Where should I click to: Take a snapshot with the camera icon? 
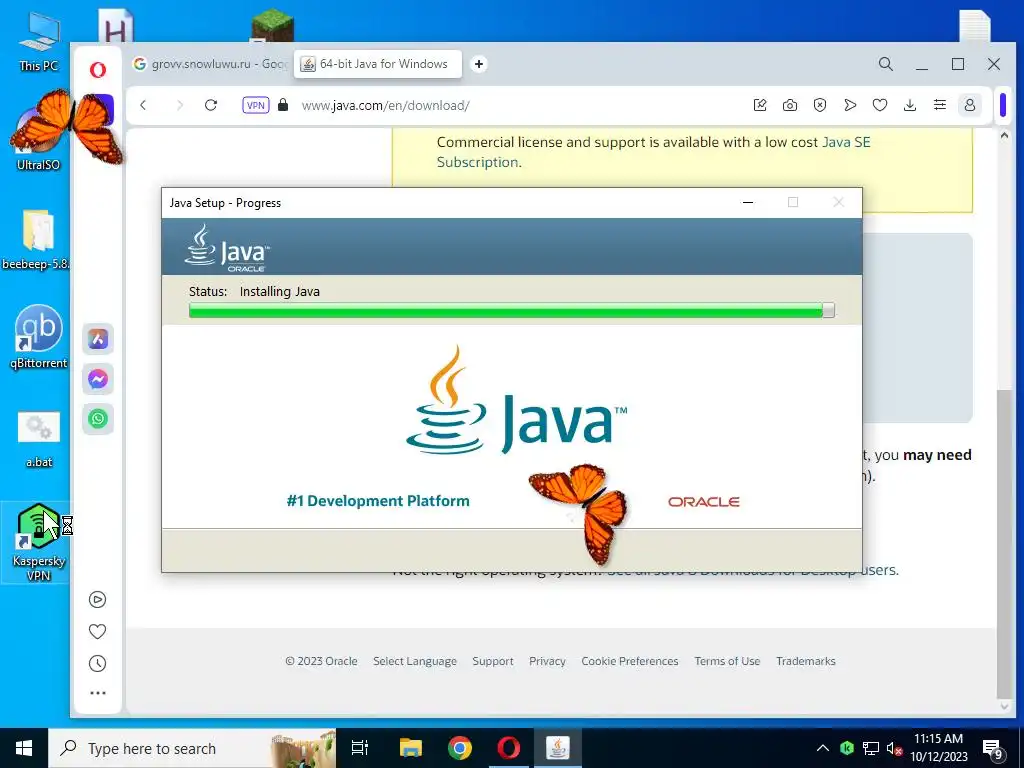click(x=790, y=105)
